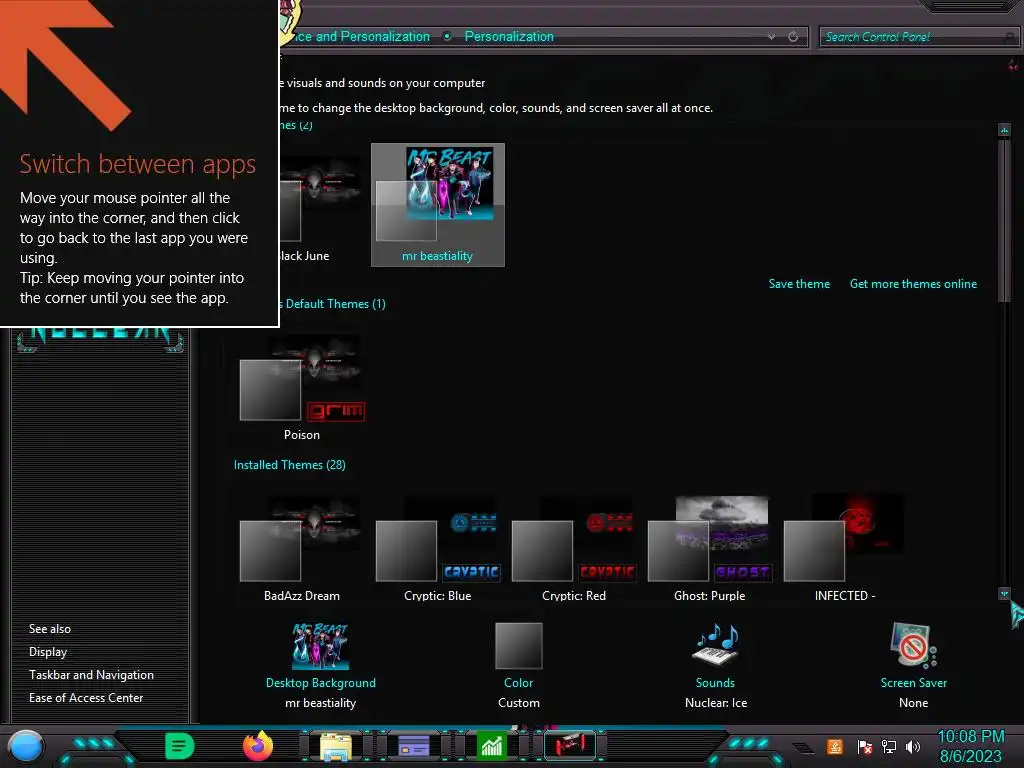This screenshot has width=1024, height=768.
Task: Open the Start orb button
Action: [x=26, y=747]
